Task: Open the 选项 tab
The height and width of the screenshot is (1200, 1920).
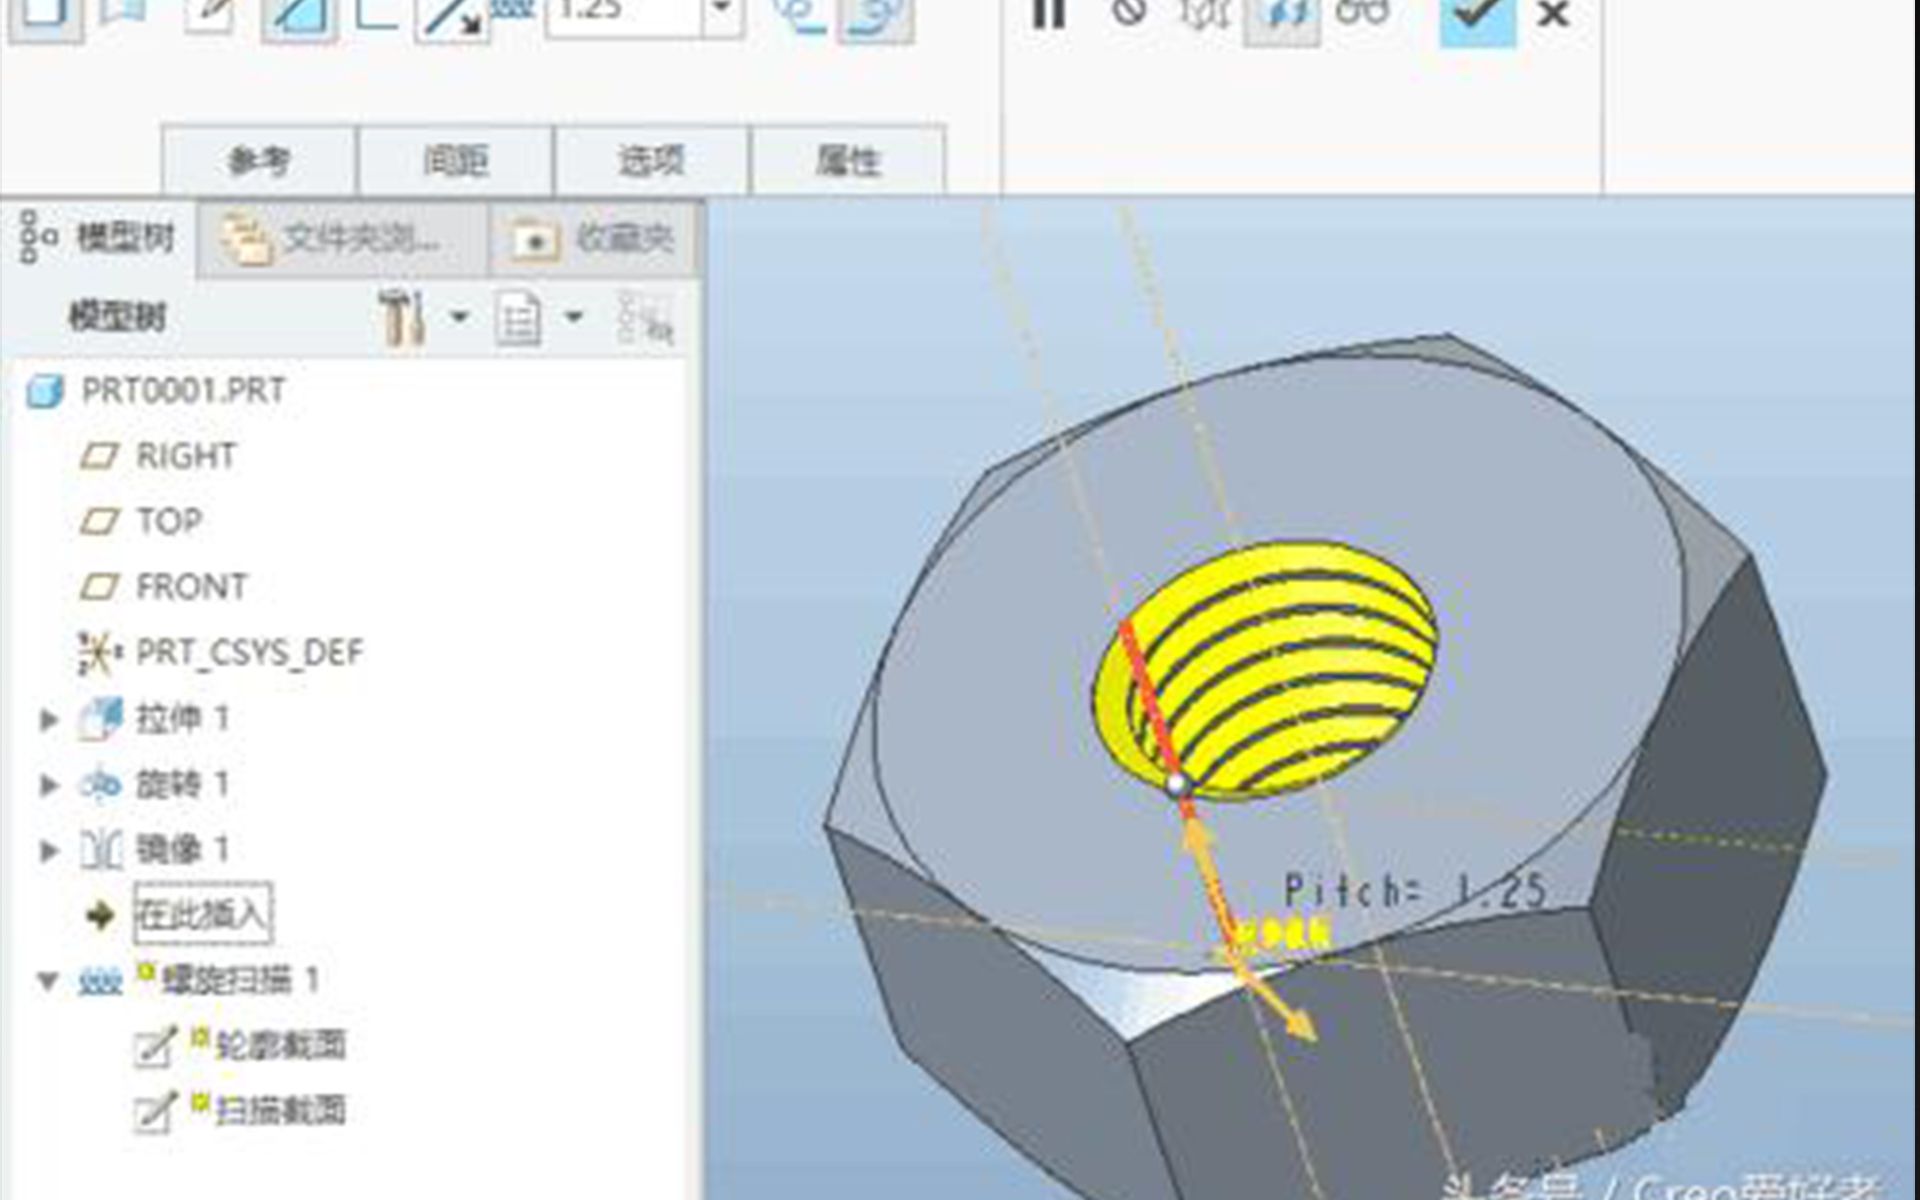Action: pos(650,160)
